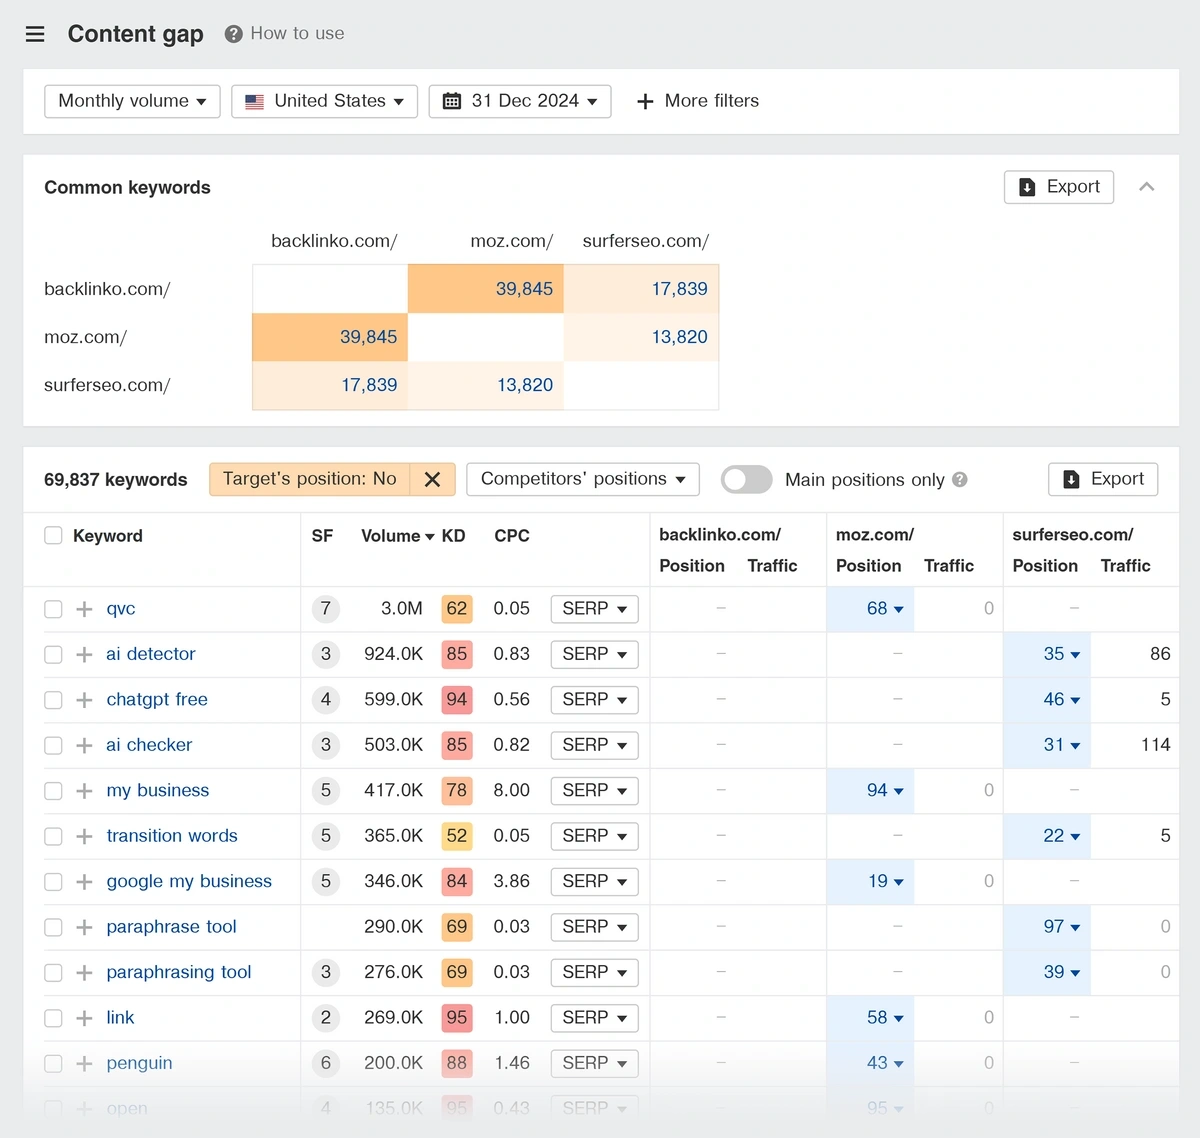Viewport: 1200px width, 1138px height.
Task: Click the SF badge 7 for qvc
Action: [325, 609]
